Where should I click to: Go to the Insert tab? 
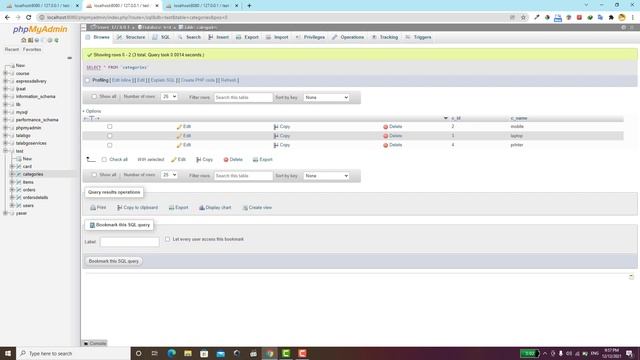point(218,37)
